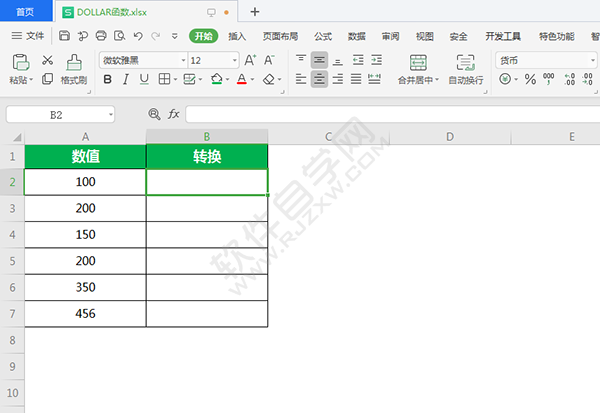Apply fill color bucket
Screen dimensions: 600x413
point(217,79)
